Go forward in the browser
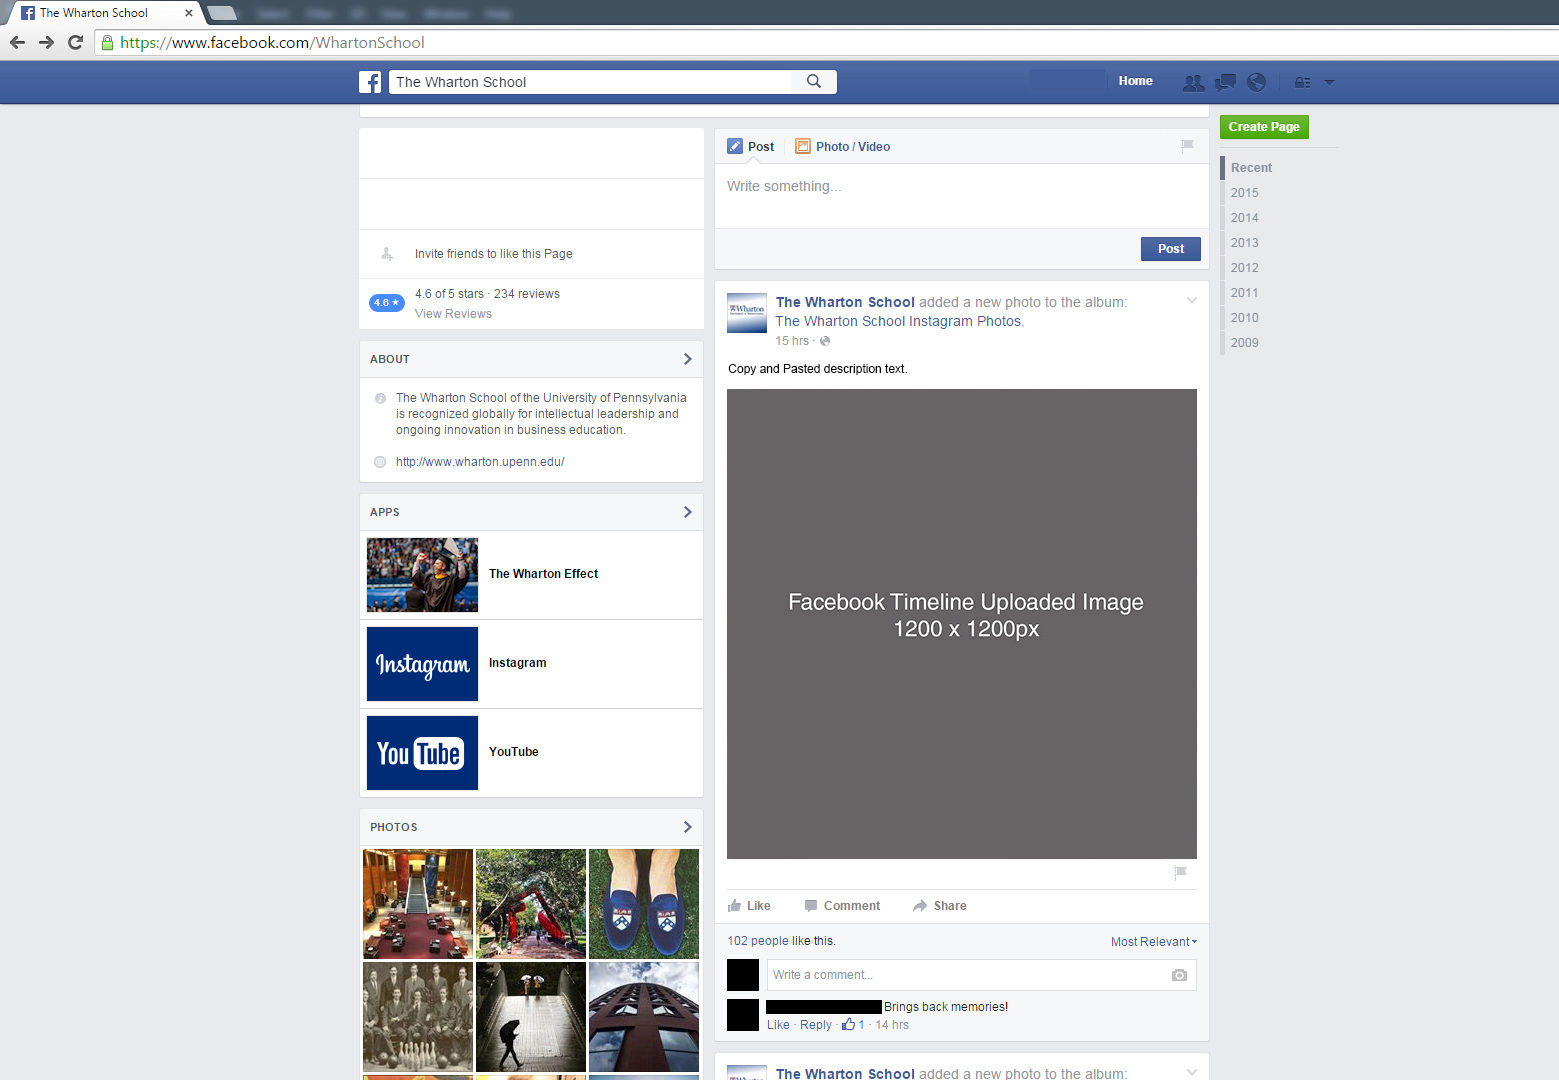This screenshot has width=1559, height=1080. 46,42
